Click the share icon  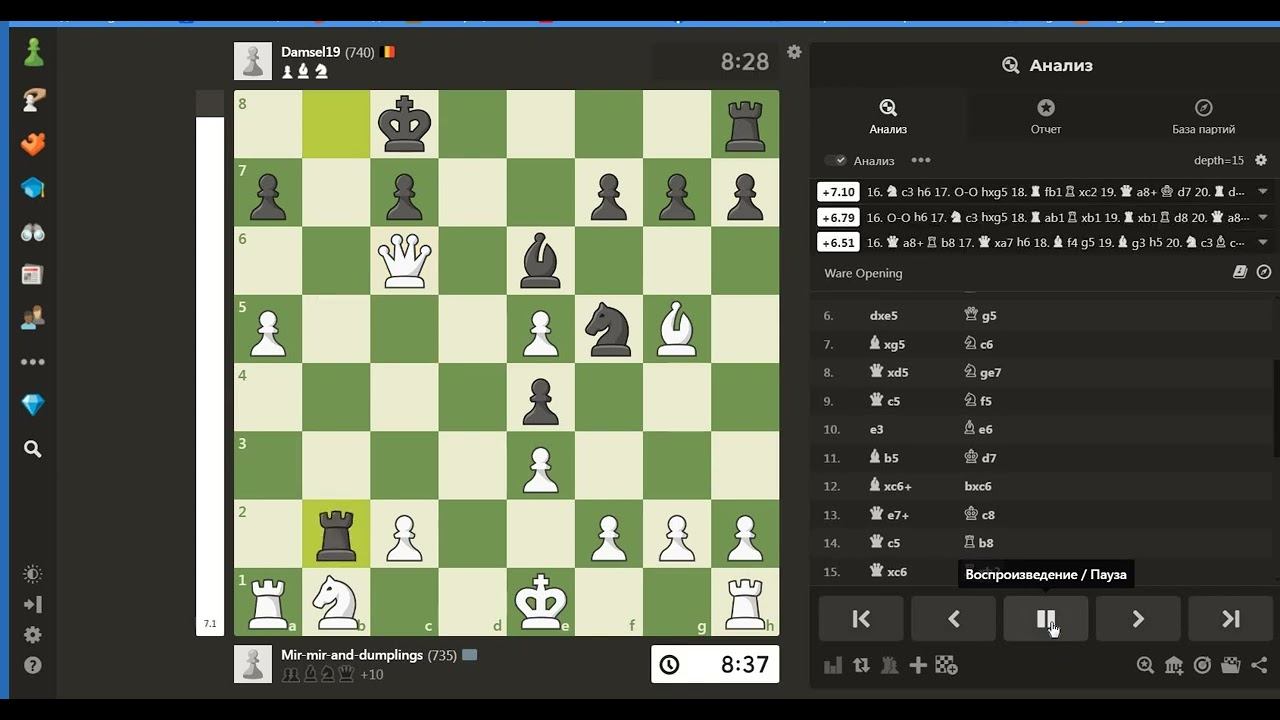tap(1259, 665)
